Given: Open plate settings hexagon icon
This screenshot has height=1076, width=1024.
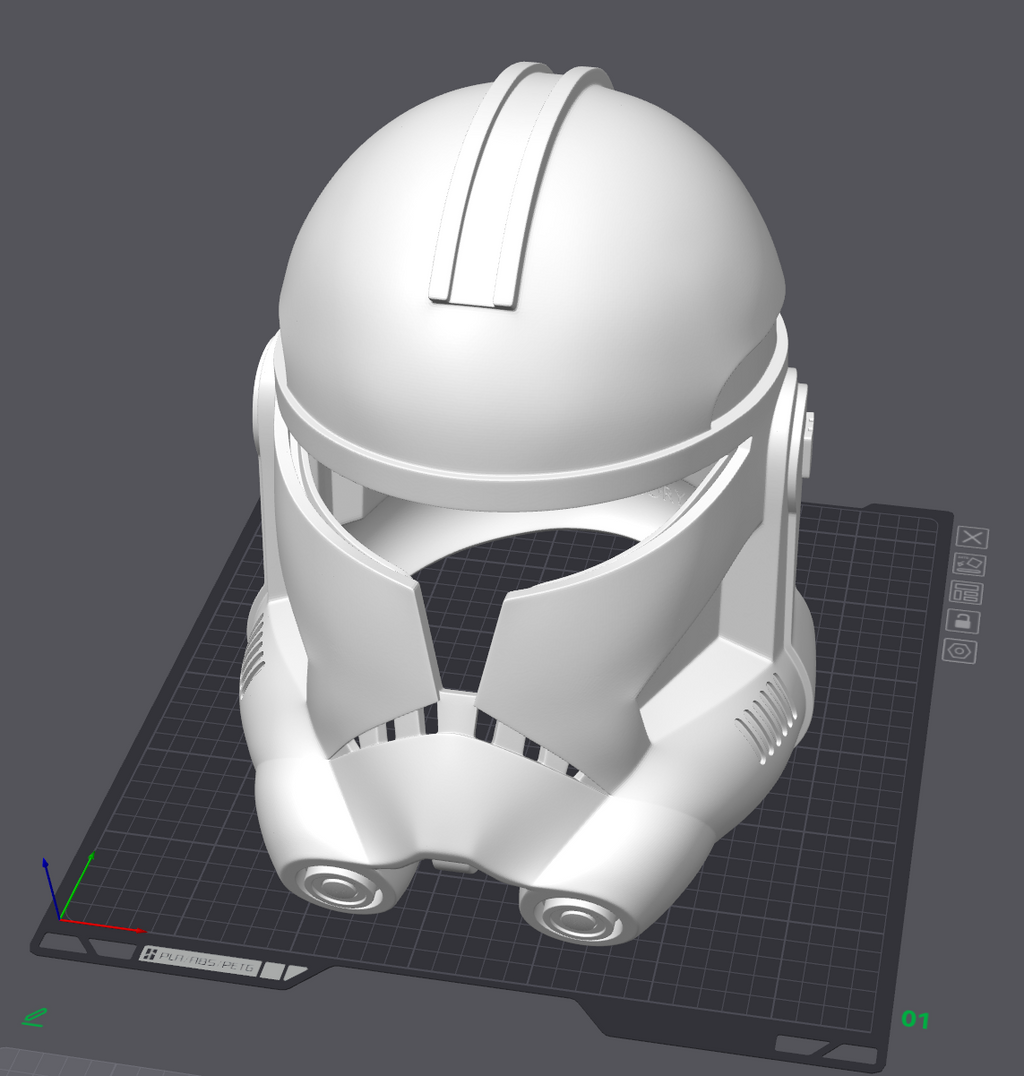Looking at the screenshot, I should (959, 651).
